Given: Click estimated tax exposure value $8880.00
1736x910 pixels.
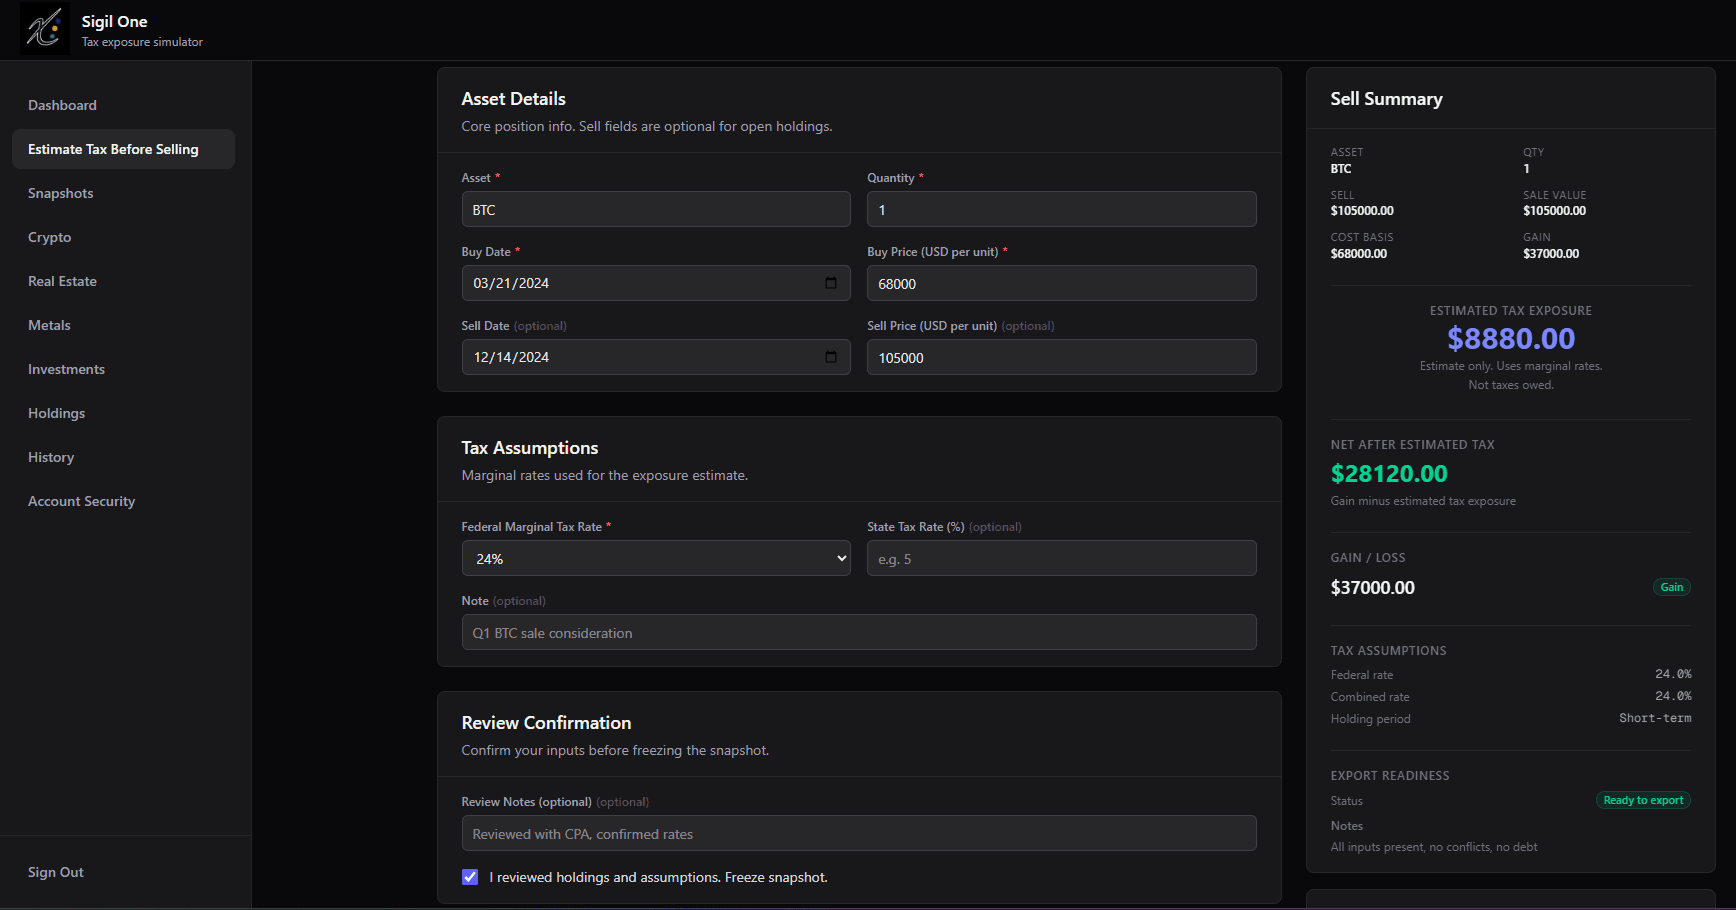Looking at the screenshot, I should coord(1511,339).
